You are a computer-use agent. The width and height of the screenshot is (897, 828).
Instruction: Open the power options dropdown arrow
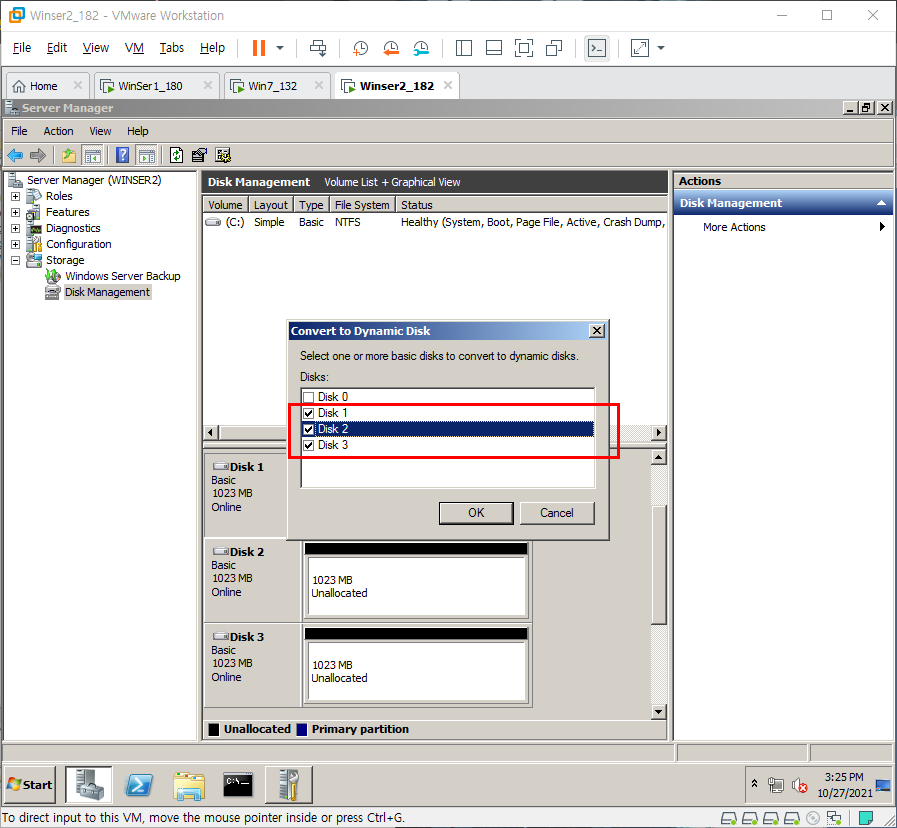[x=280, y=48]
